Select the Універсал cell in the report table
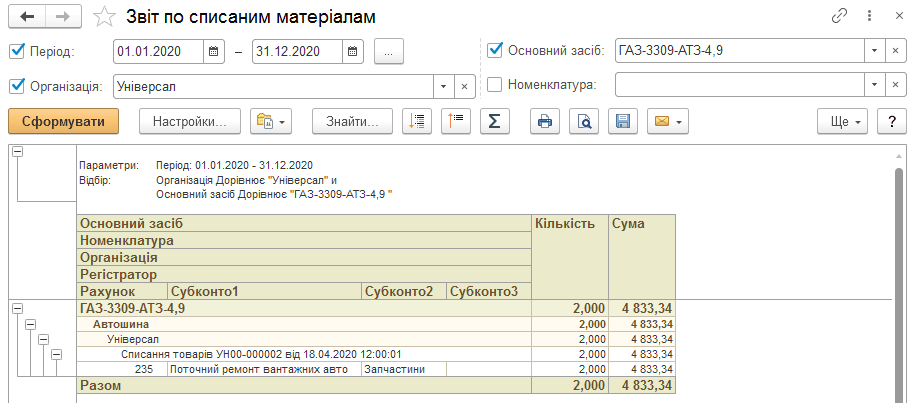This screenshot has height=403, width=916. tap(304, 339)
